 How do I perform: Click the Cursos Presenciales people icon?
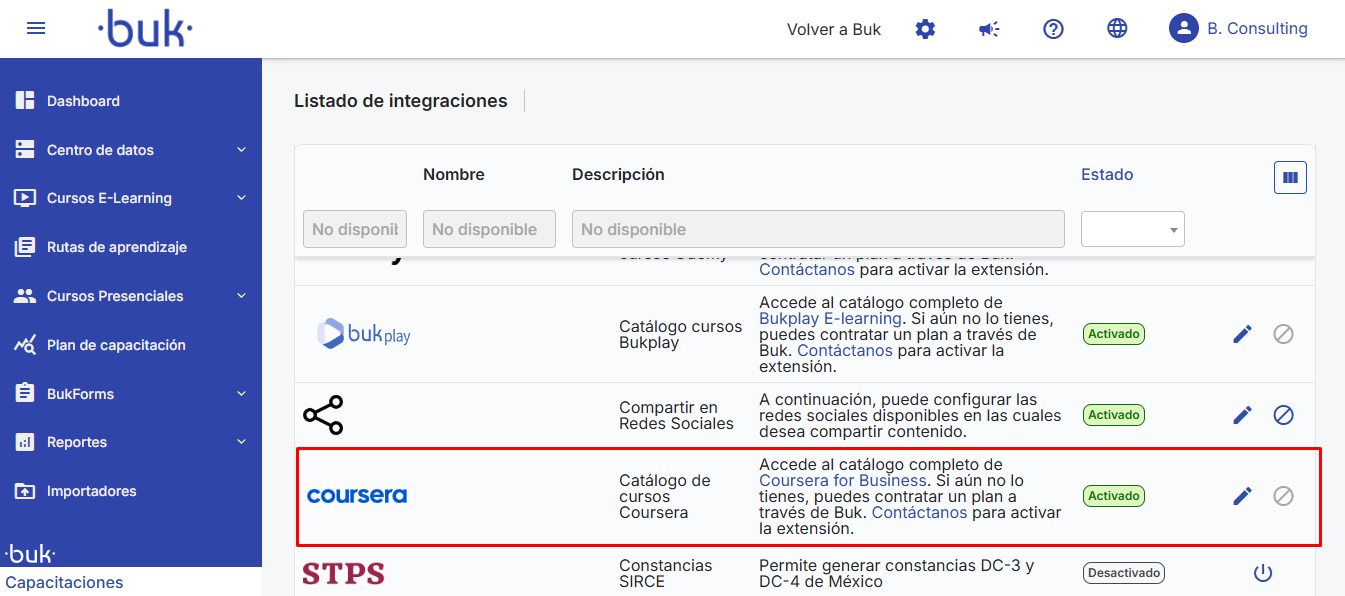(25, 296)
